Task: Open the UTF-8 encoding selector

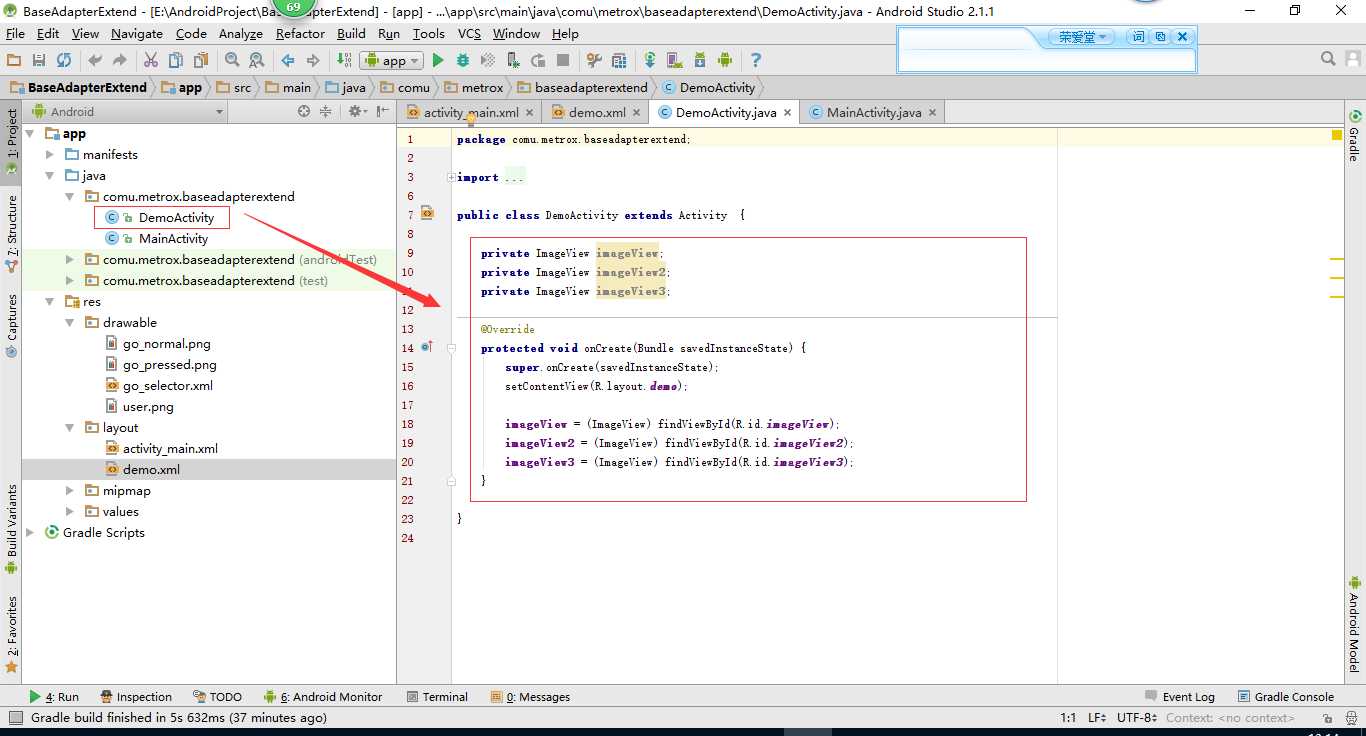Action: 1136,717
